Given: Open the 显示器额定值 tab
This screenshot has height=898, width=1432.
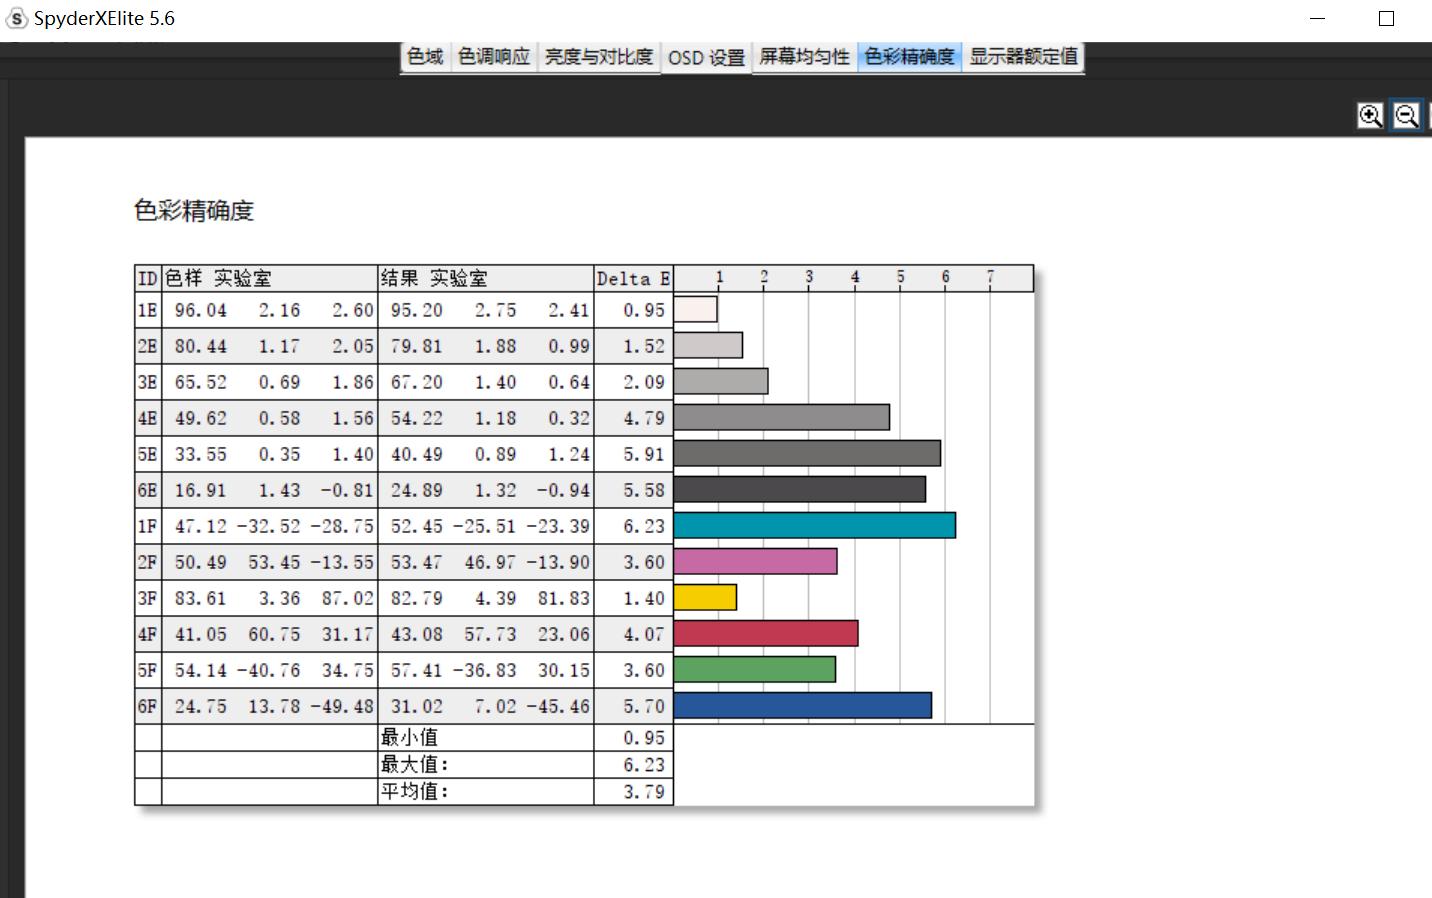Looking at the screenshot, I should coord(1023,57).
